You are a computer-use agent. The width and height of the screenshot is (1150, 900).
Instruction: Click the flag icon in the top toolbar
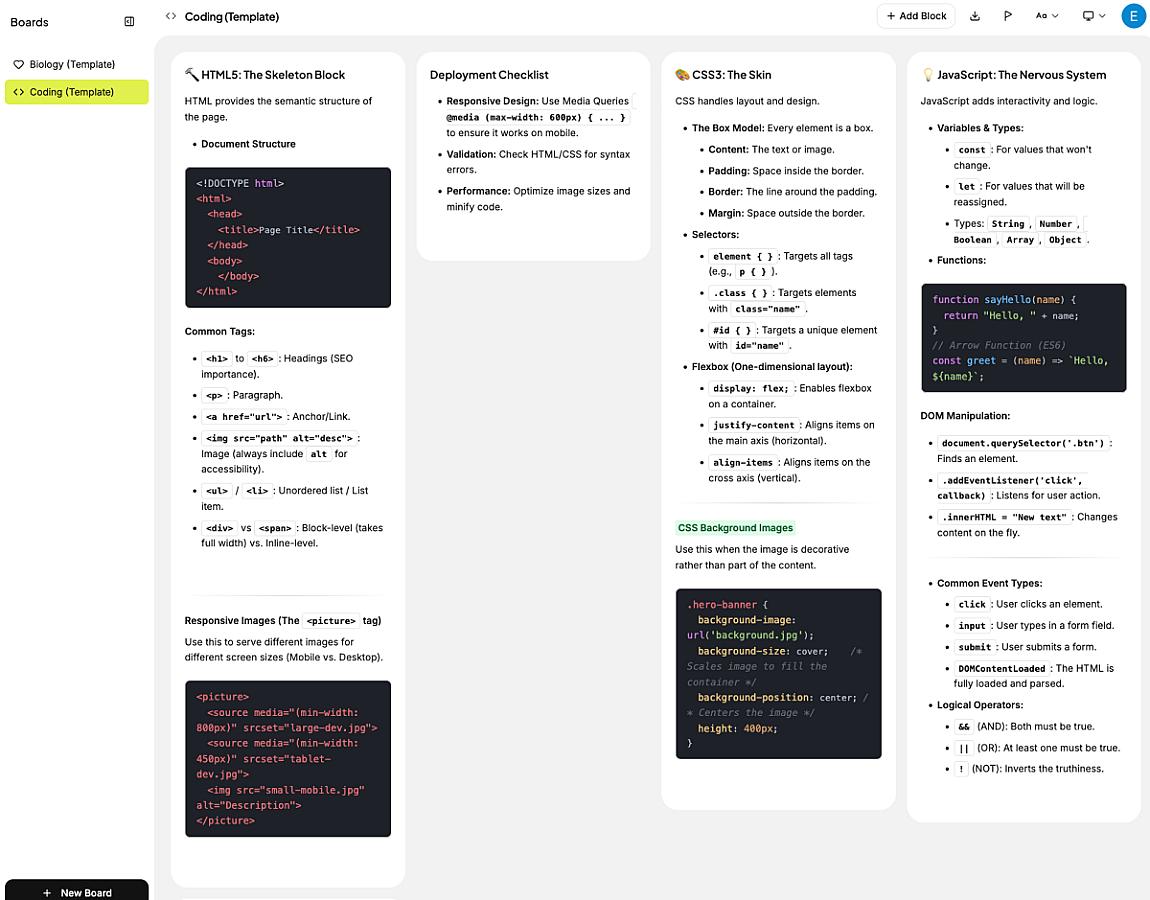point(1008,16)
